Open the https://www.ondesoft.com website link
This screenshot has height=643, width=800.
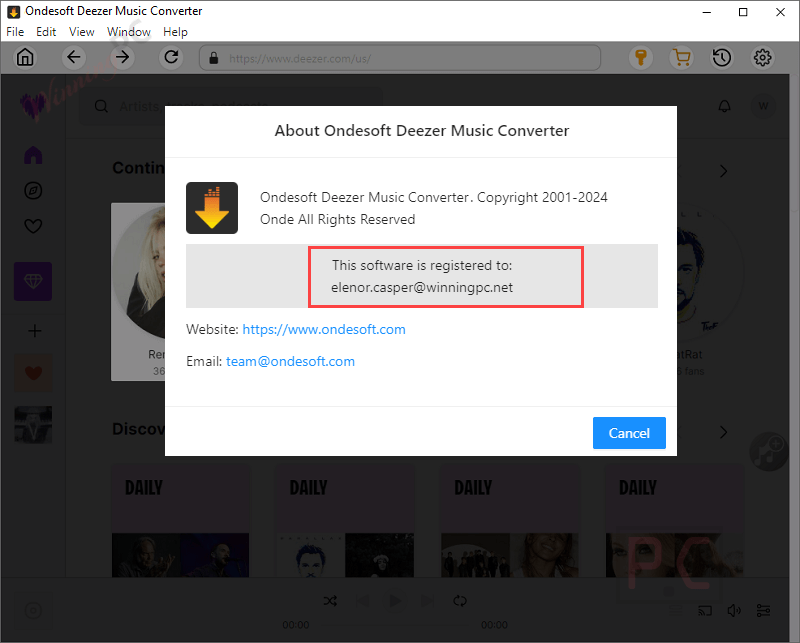324,329
